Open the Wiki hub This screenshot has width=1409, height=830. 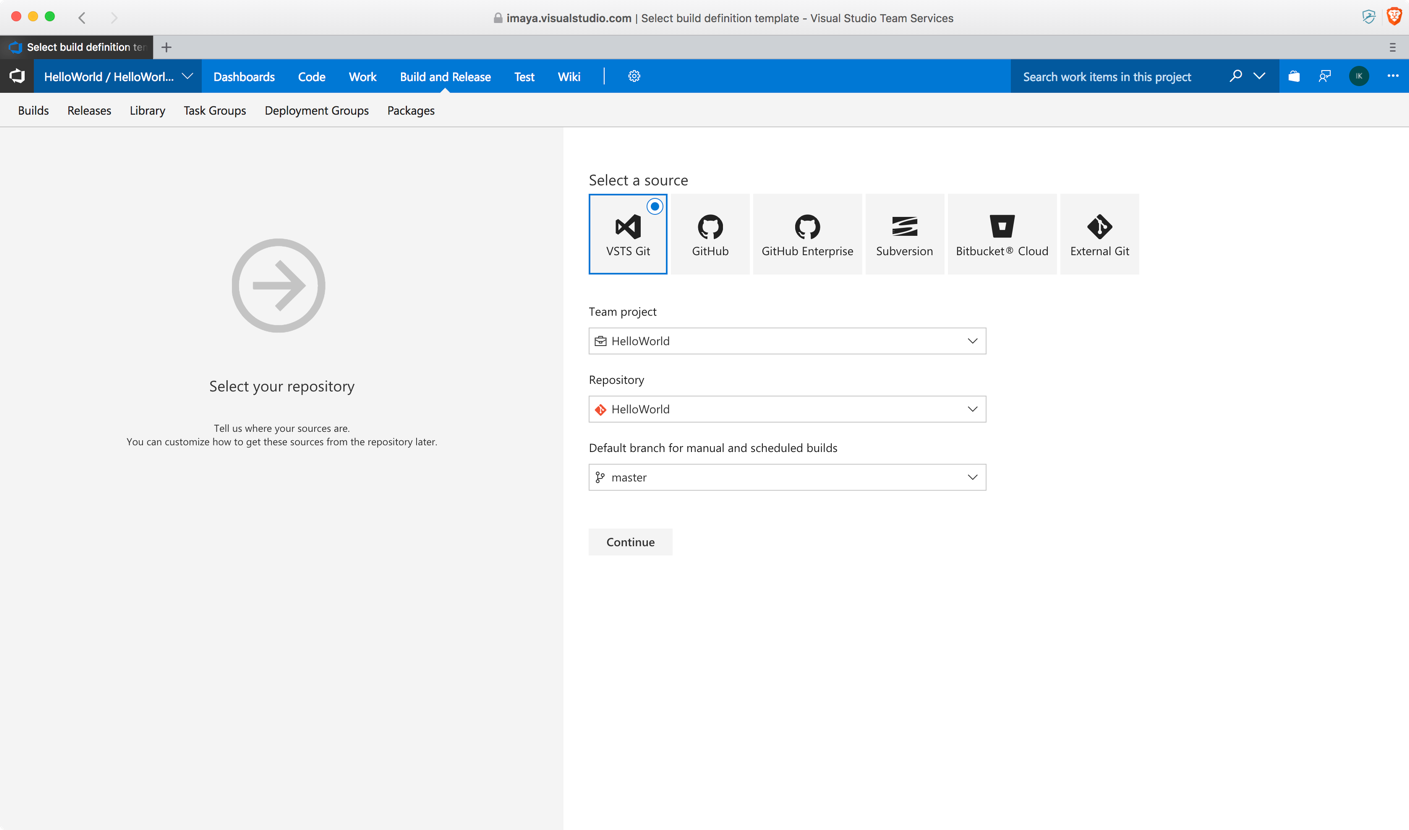[x=569, y=77]
